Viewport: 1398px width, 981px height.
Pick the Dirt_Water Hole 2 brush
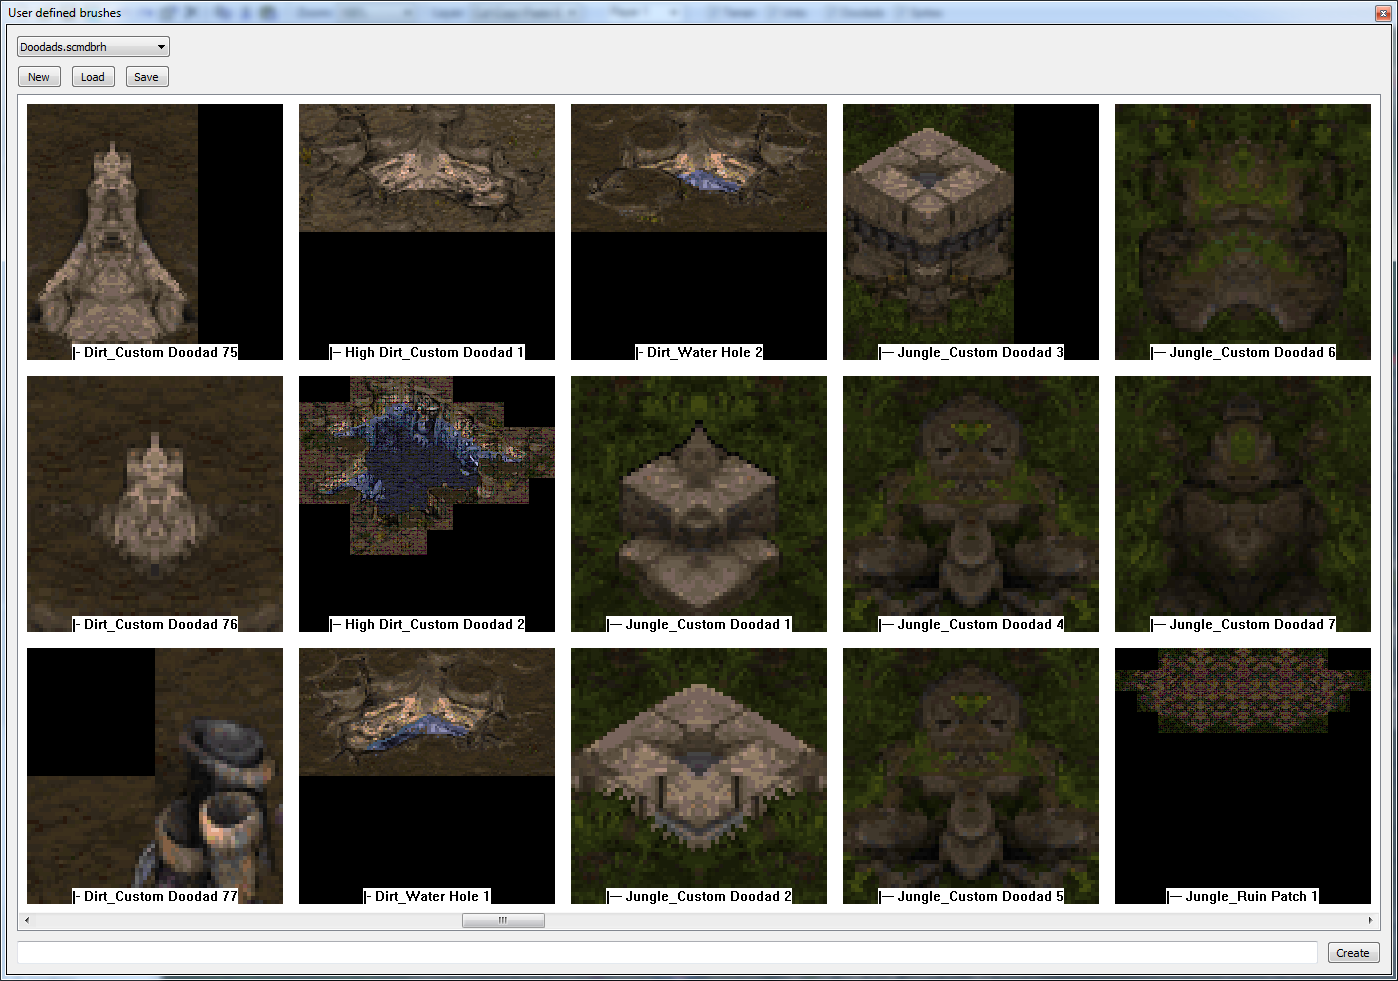pyautogui.click(x=699, y=232)
